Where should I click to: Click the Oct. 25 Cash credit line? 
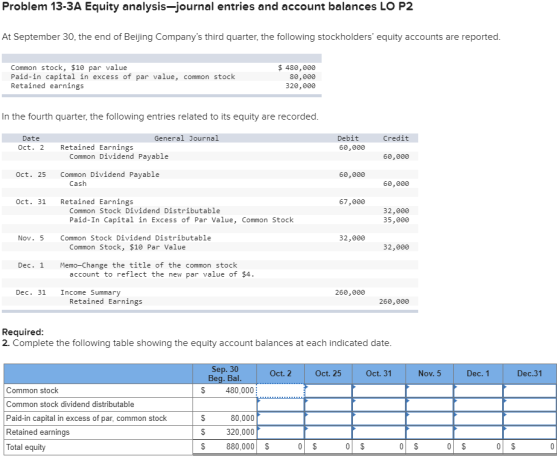[78, 184]
